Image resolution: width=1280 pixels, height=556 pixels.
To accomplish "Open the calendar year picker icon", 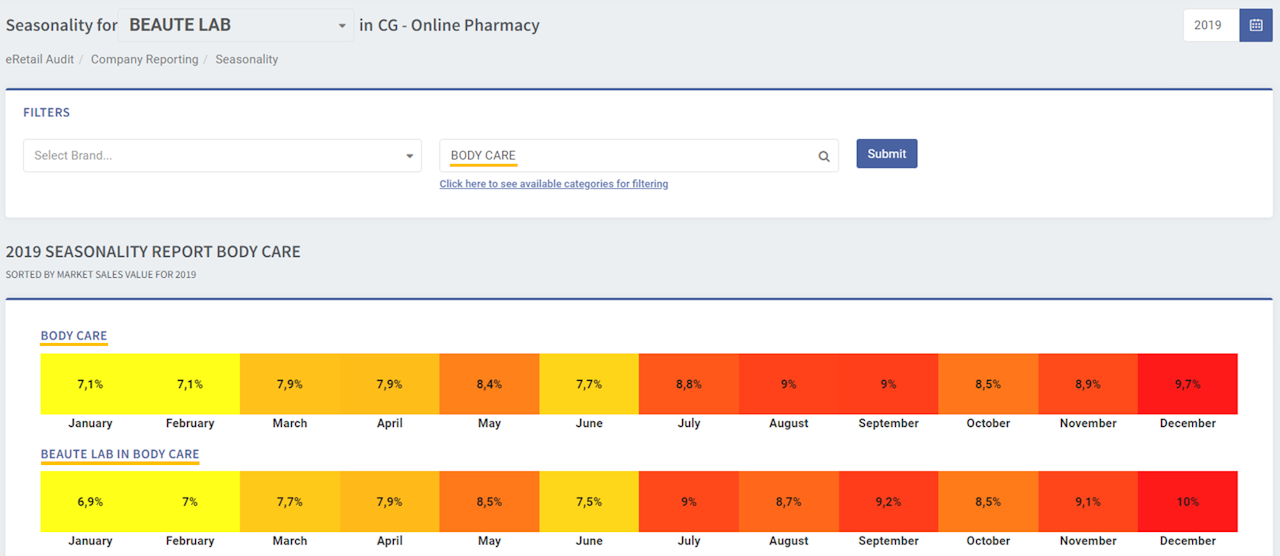I will [1255, 25].
